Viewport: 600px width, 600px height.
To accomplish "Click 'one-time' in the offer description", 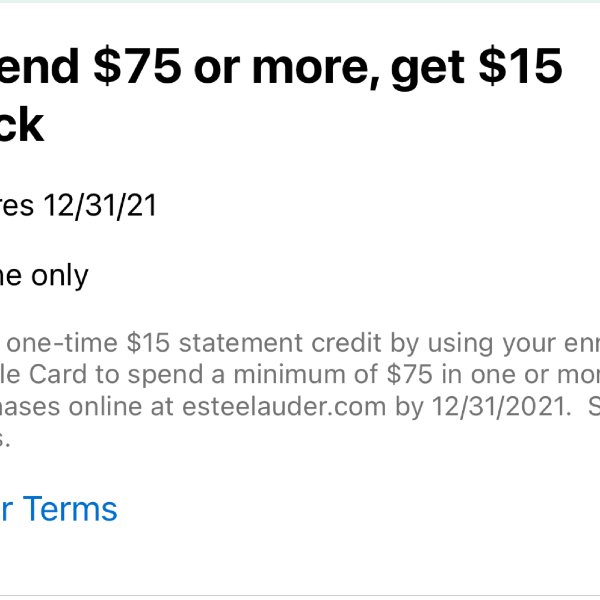I will coord(62,342).
